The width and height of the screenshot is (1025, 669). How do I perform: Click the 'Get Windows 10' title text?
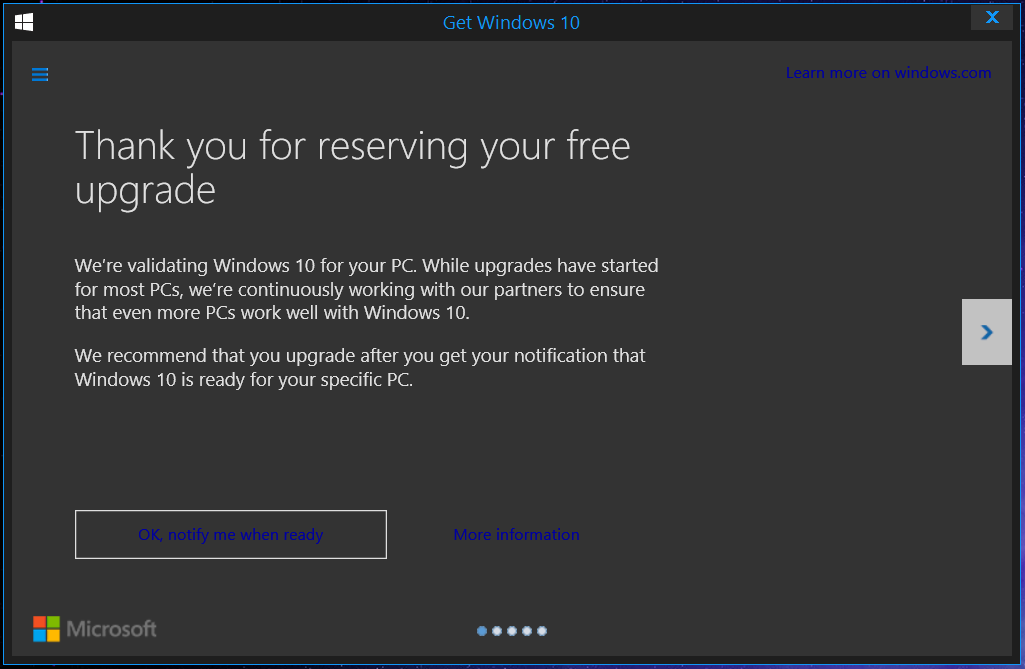pyautogui.click(x=511, y=23)
